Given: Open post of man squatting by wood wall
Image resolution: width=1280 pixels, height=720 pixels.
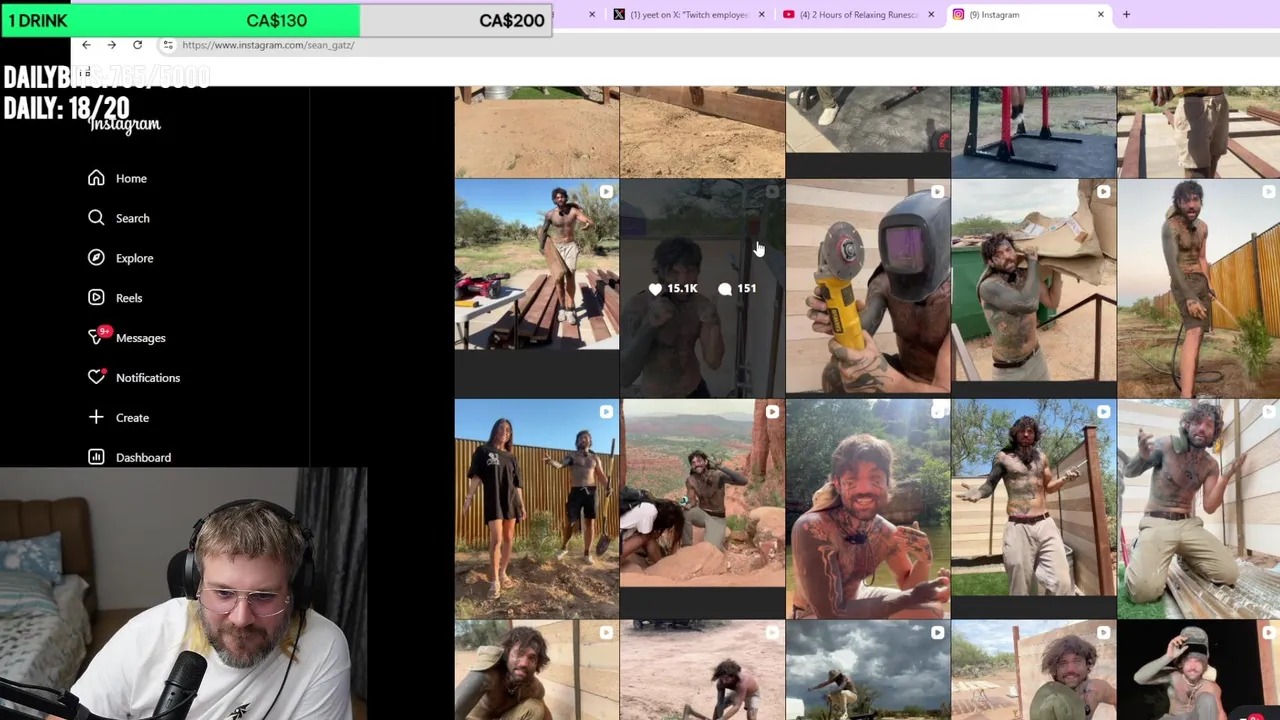Looking at the screenshot, I should click(x=537, y=670).
